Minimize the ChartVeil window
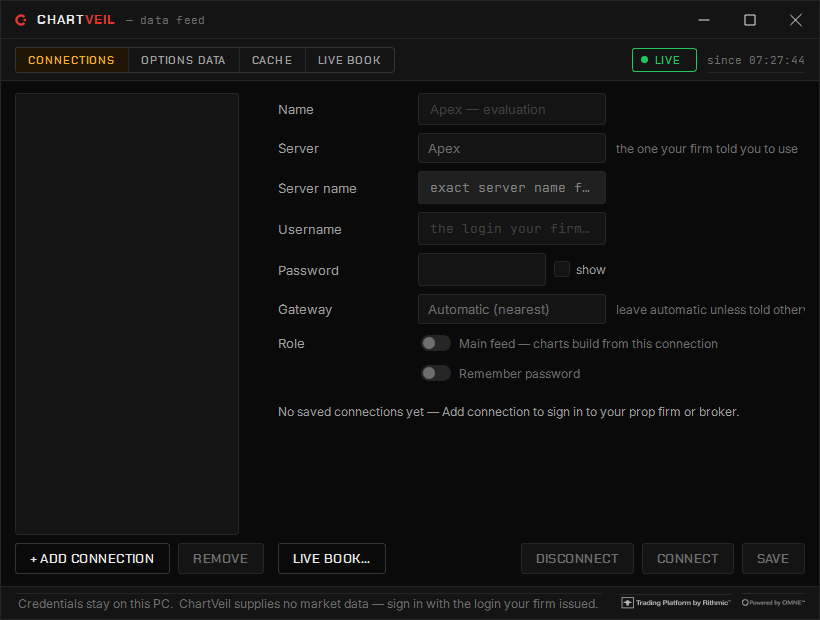820x620 pixels. point(704,20)
